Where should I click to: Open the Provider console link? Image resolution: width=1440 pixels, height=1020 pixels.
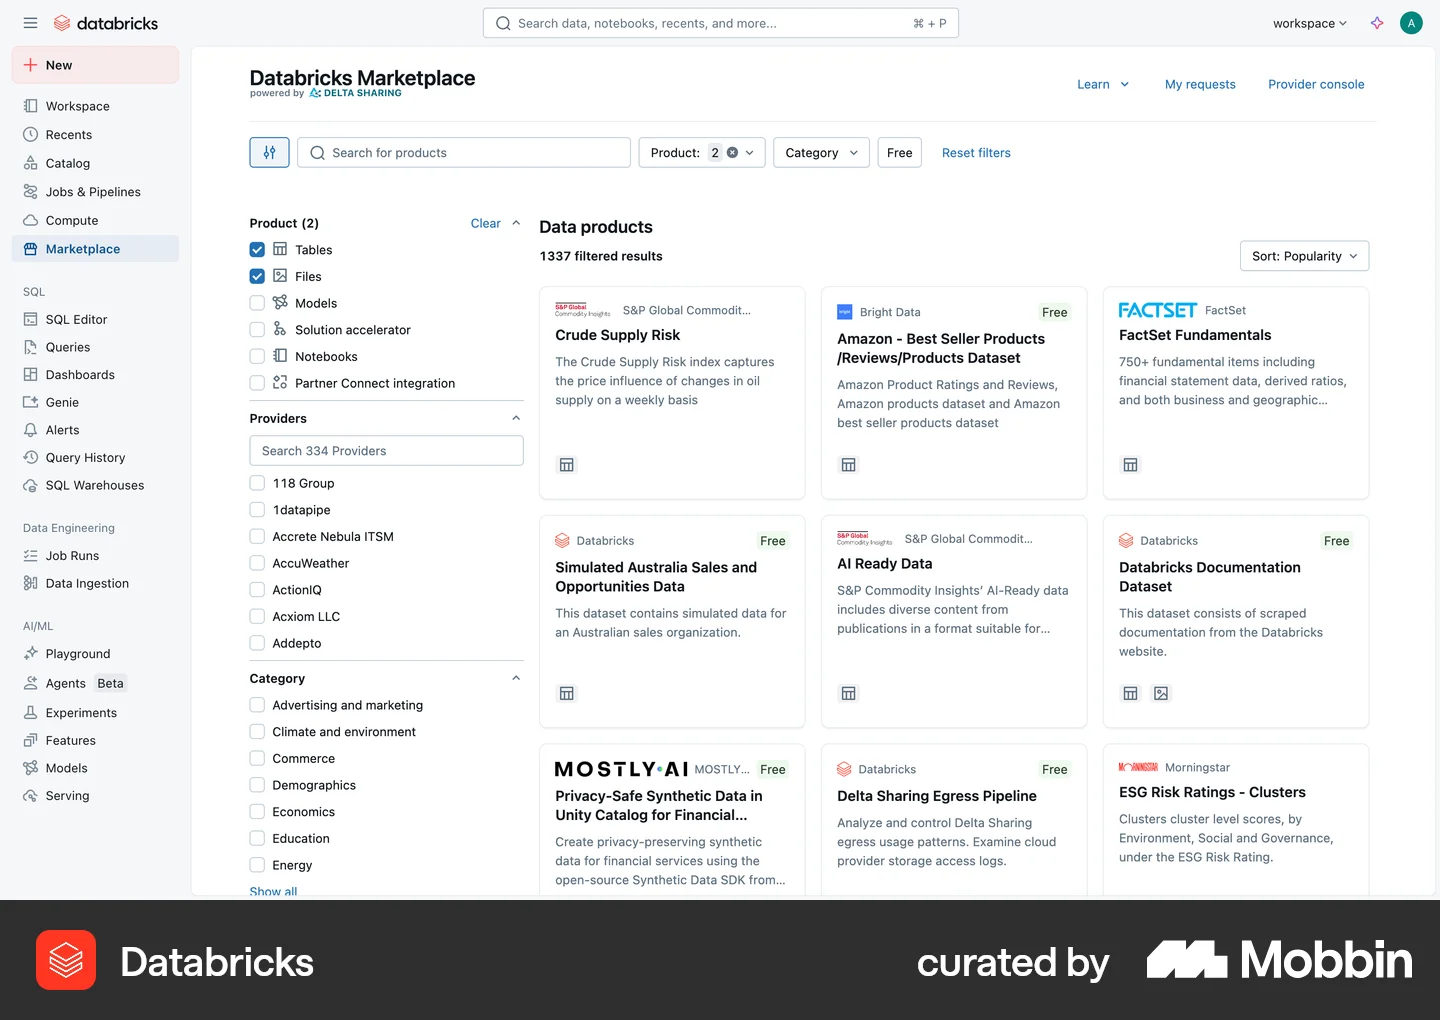click(x=1316, y=85)
